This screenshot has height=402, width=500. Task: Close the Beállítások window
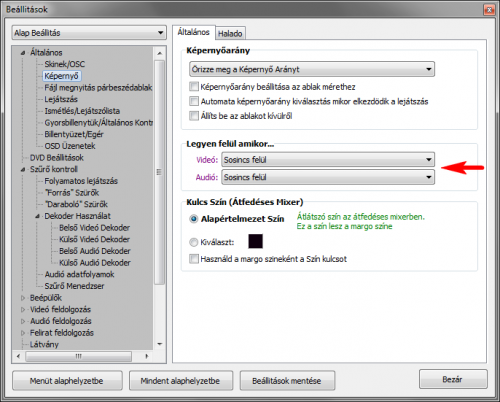click(x=489, y=10)
